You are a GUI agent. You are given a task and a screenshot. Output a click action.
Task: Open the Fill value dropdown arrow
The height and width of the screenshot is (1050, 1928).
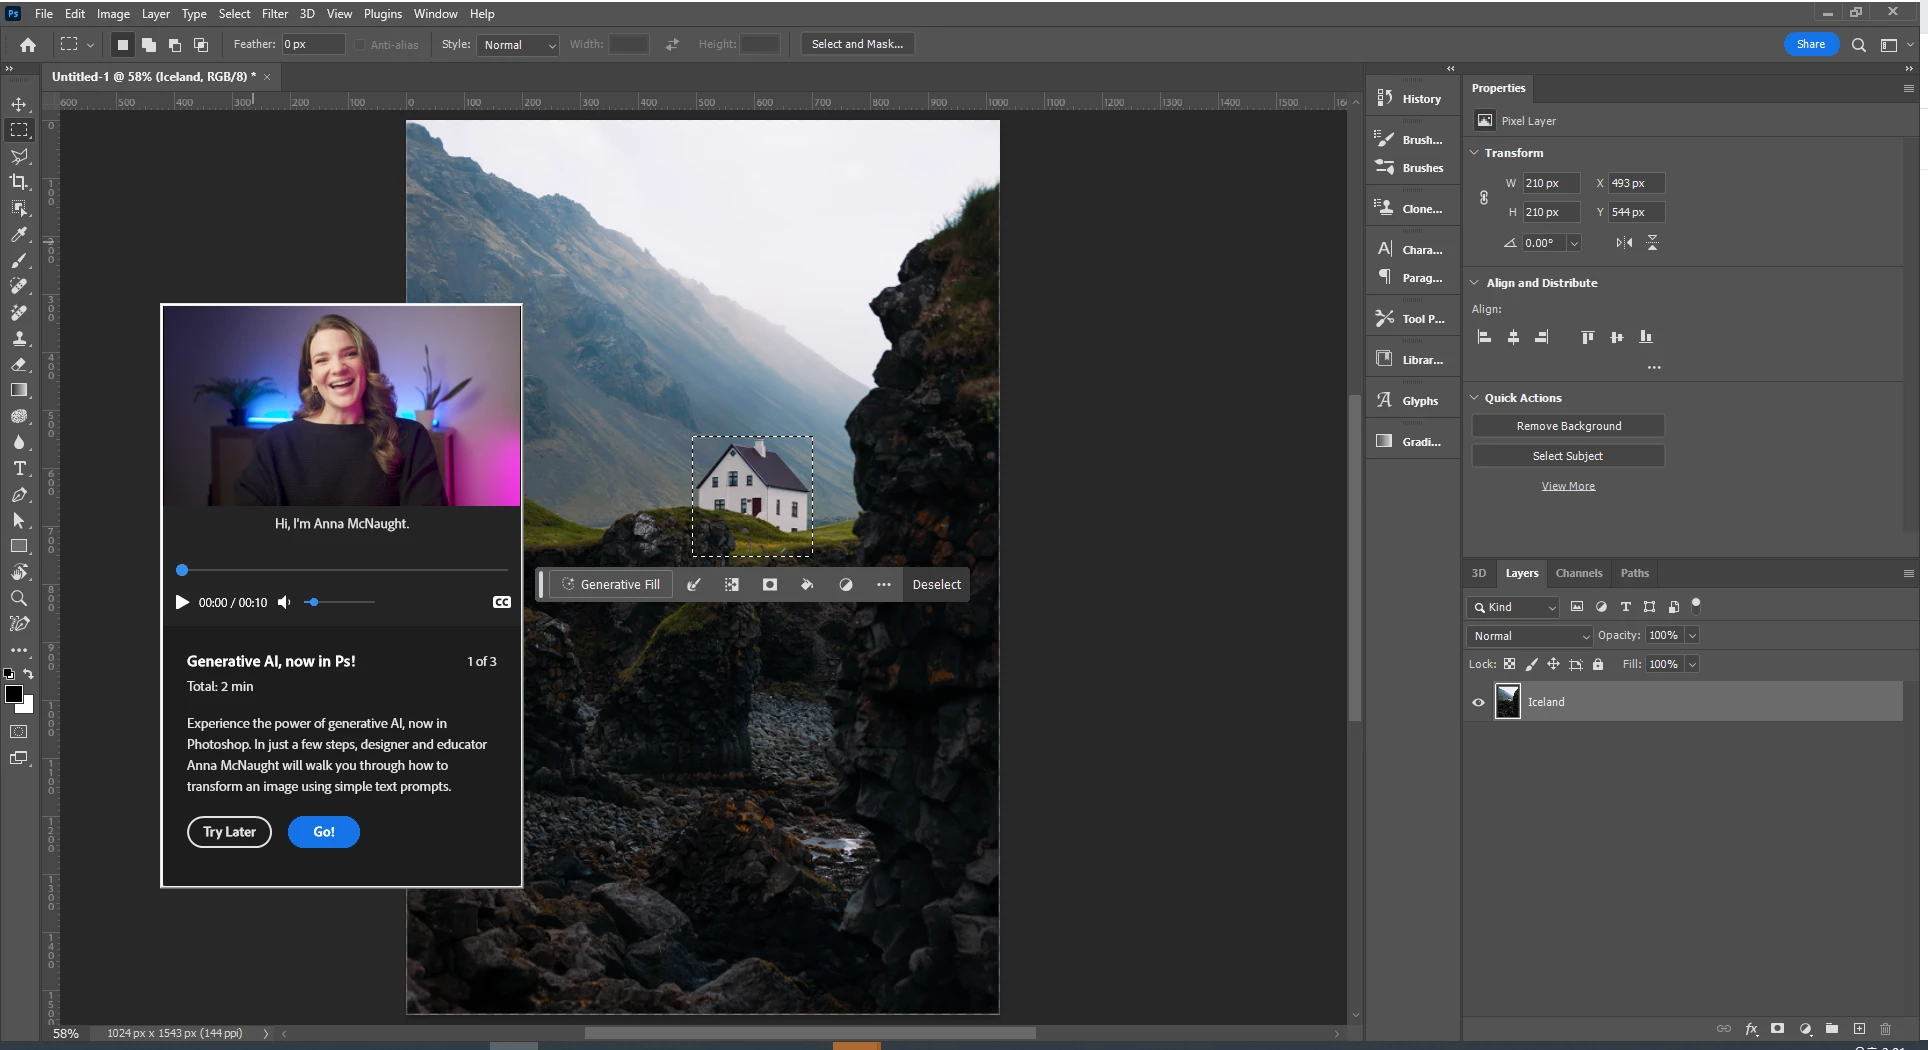pyautogui.click(x=1692, y=664)
